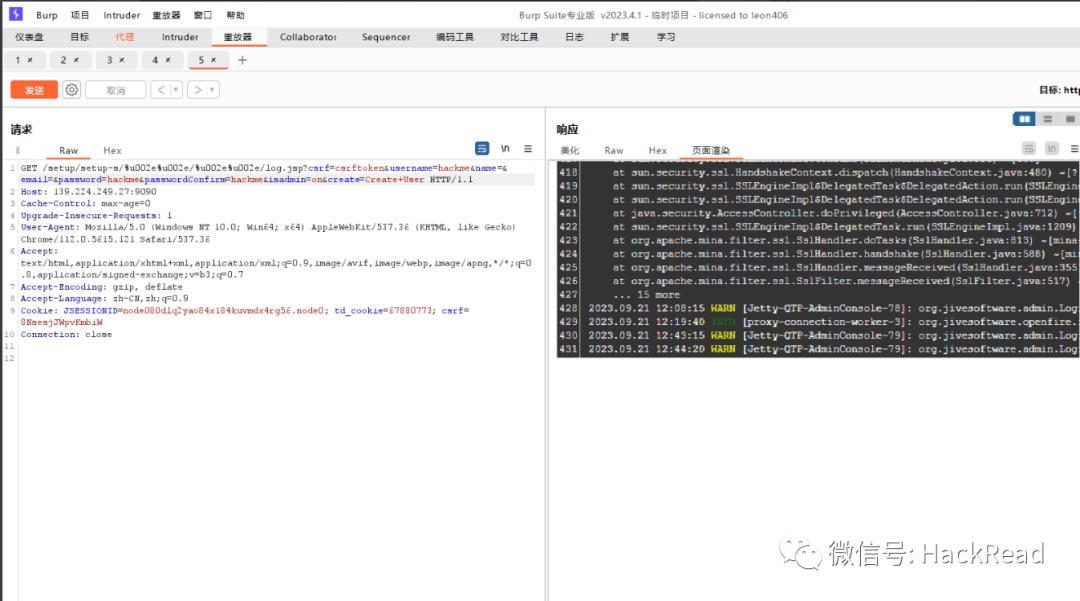This screenshot has width=1080, height=601.
Task: Open the Repeater settings gear
Action: click(x=72, y=89)
